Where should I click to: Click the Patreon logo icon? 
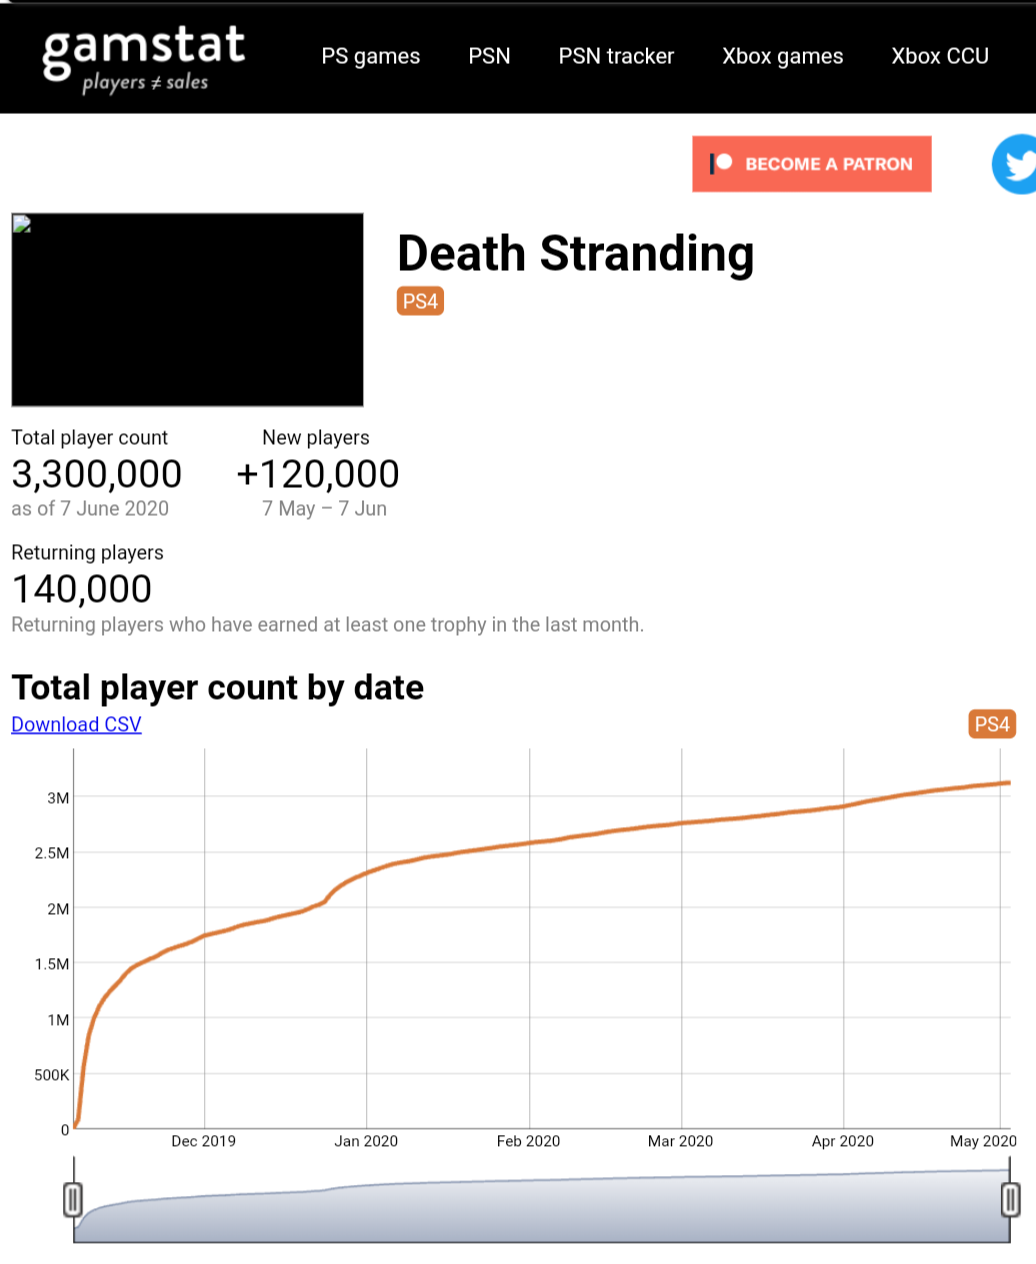[x=722, y=163]
